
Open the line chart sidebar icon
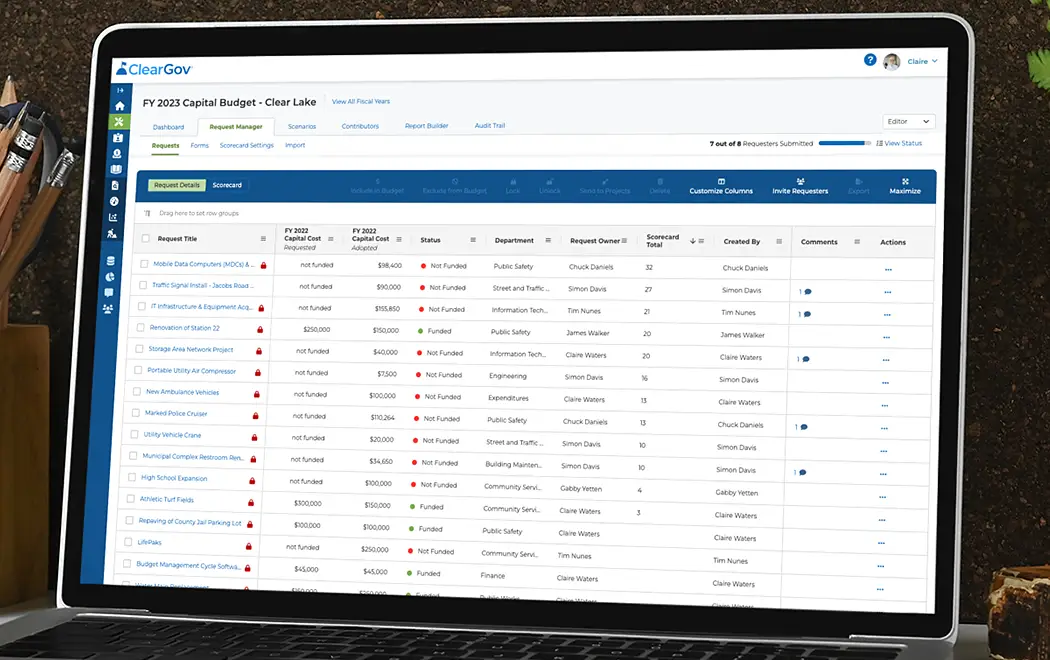click(x=113, y=217)
